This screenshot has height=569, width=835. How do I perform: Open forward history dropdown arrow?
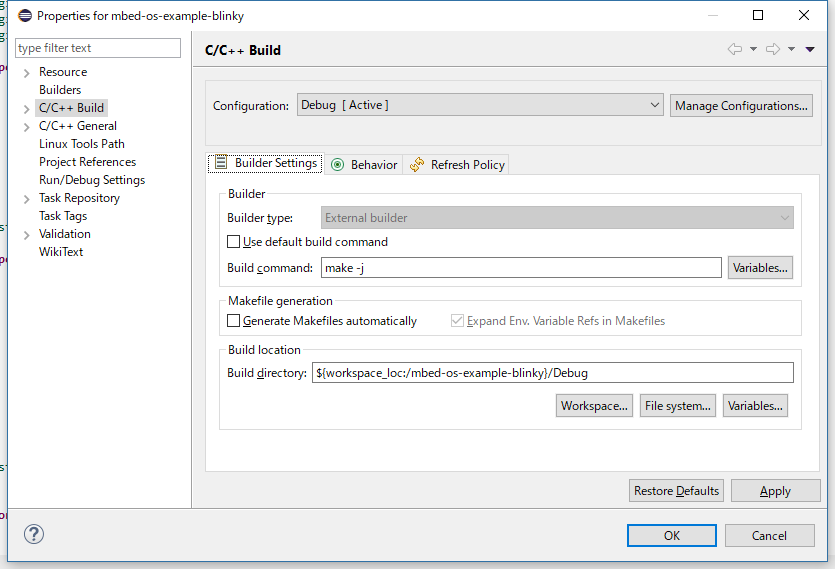coord(791,49)
